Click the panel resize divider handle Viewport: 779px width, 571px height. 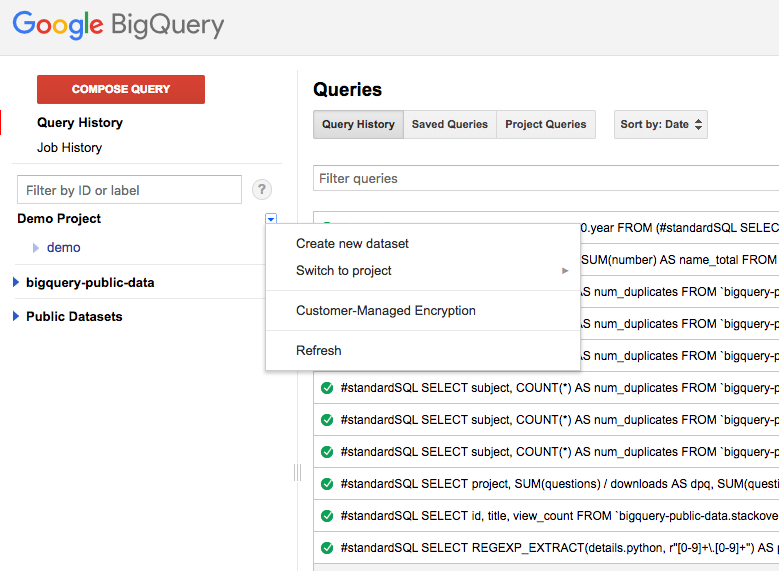(x=296, y=472)
